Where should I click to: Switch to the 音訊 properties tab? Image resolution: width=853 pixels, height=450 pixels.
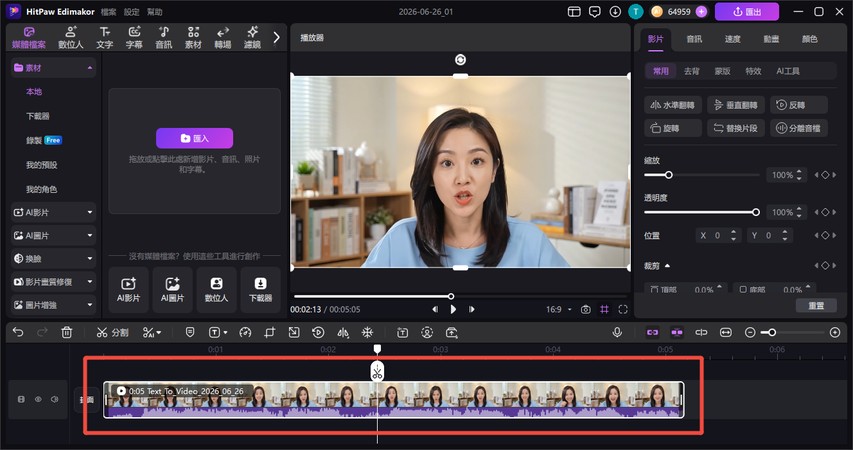coord(694,39)
